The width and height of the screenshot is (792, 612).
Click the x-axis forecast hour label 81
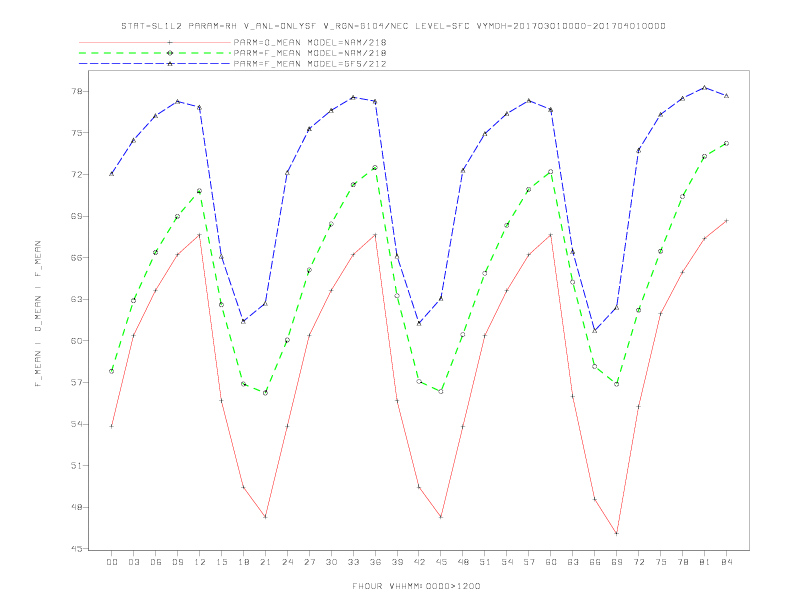tap(705, 562)
